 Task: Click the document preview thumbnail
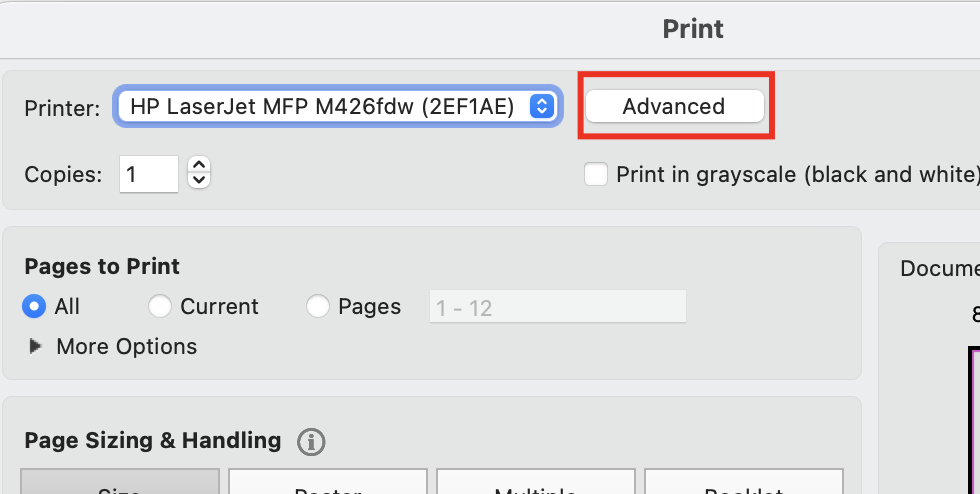pyautogui.click(x=973, y=420)
